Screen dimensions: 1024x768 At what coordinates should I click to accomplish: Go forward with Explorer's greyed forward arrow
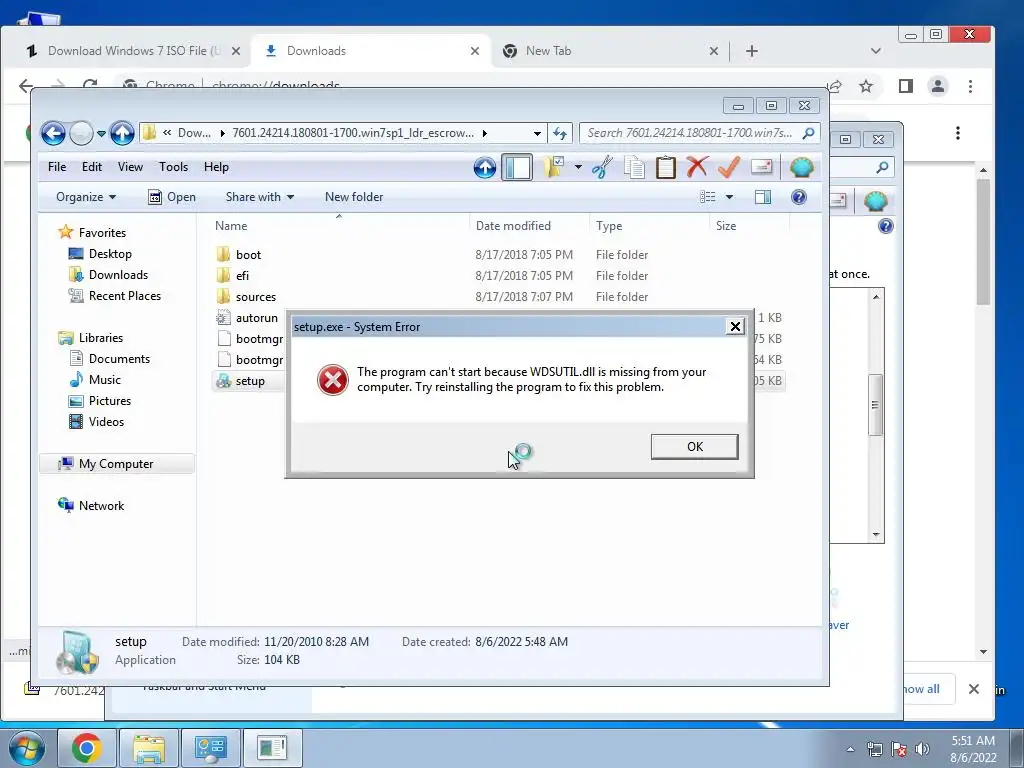coord(81,133)
